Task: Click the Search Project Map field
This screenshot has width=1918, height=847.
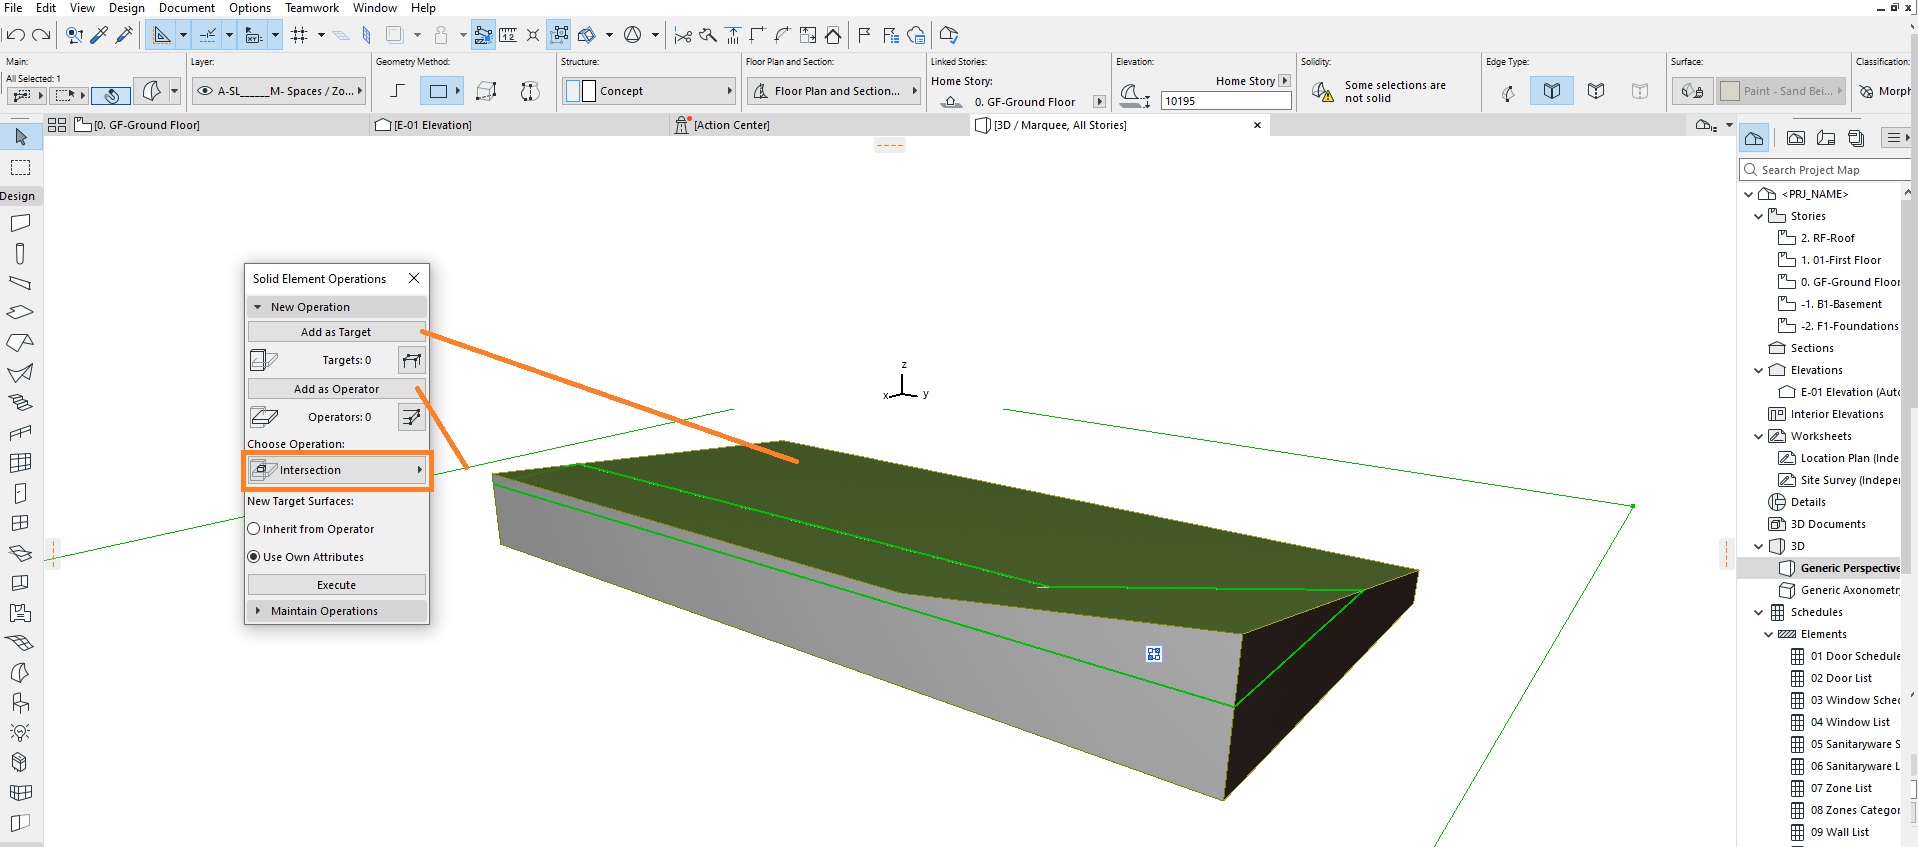Action: click(1826, 170)
